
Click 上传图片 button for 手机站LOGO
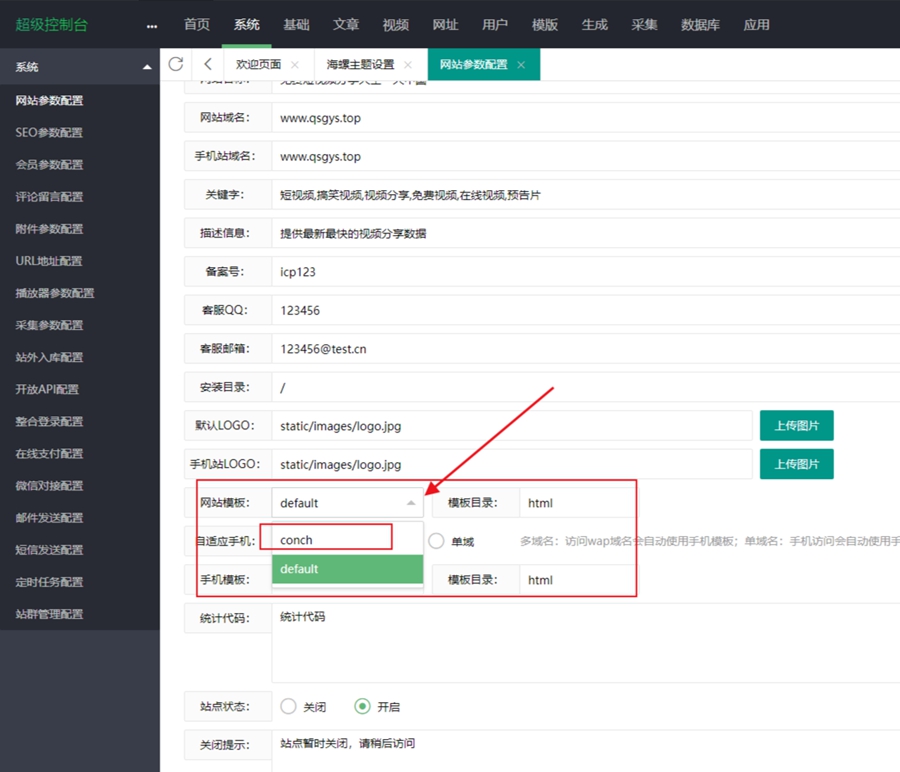point(796,464)
